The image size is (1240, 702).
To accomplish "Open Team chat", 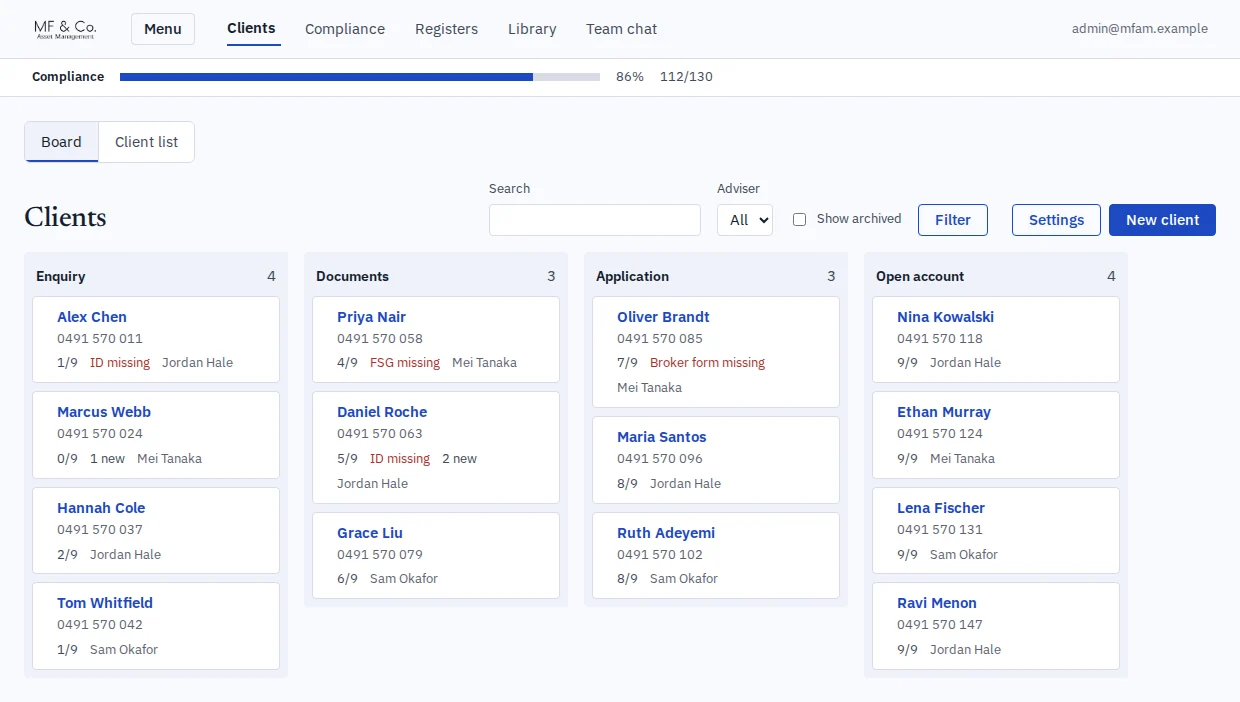I will (x=621, y=29).
